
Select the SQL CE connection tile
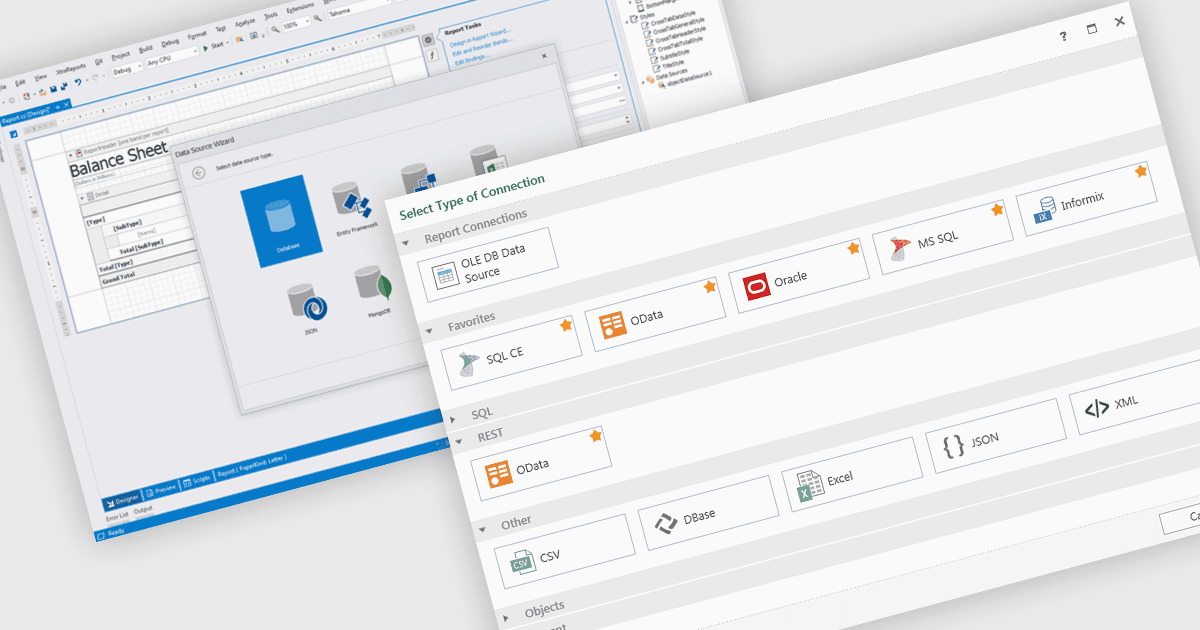click(512, 353)
